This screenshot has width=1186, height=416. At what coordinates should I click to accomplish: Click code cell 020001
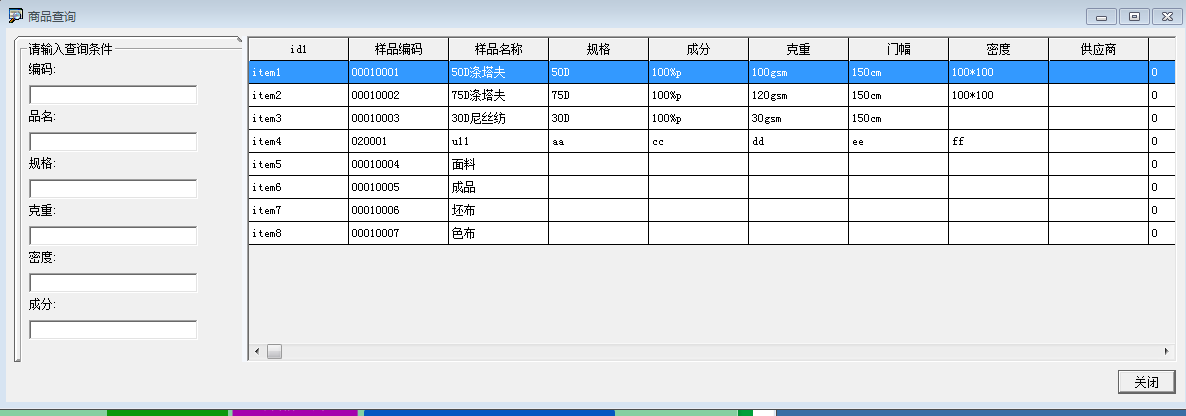pyautogui.click(x=399, y=141)
